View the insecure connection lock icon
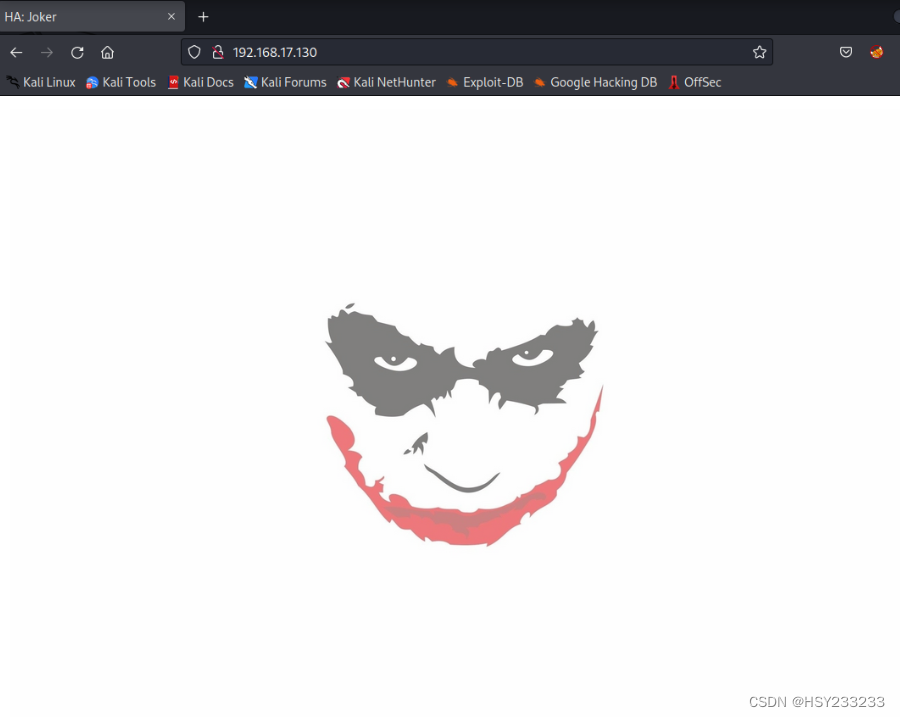900x717 pixels. [218, 52]
